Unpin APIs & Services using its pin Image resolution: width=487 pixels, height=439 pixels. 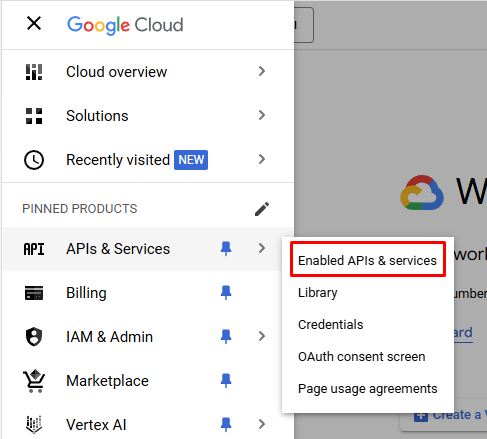[226, 249]
